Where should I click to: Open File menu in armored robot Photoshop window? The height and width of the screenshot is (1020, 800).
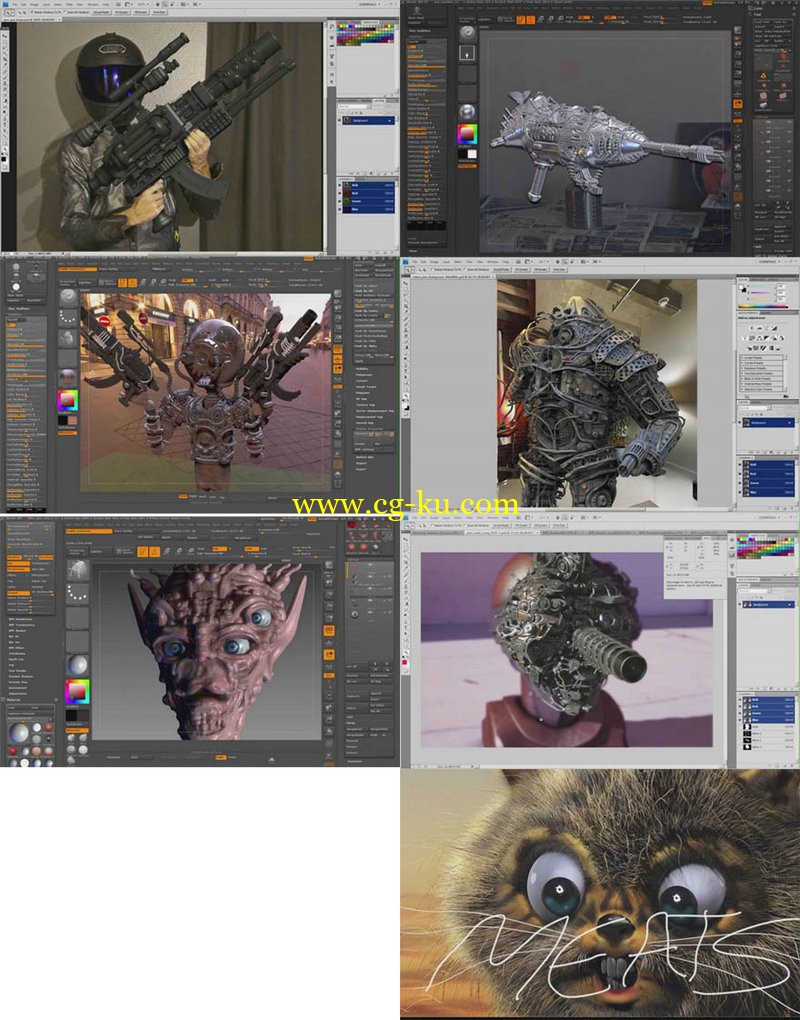click(x=414, y=262)
